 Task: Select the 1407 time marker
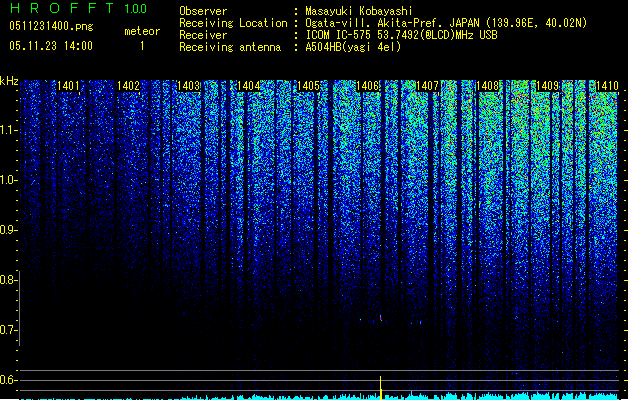click(x=428, y=86)
